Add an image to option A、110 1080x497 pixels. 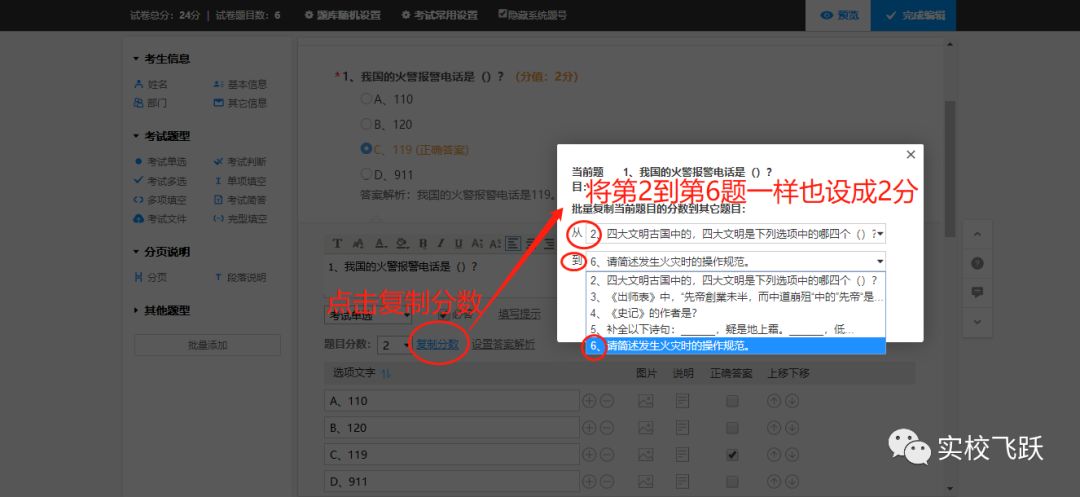pos(645,401)
